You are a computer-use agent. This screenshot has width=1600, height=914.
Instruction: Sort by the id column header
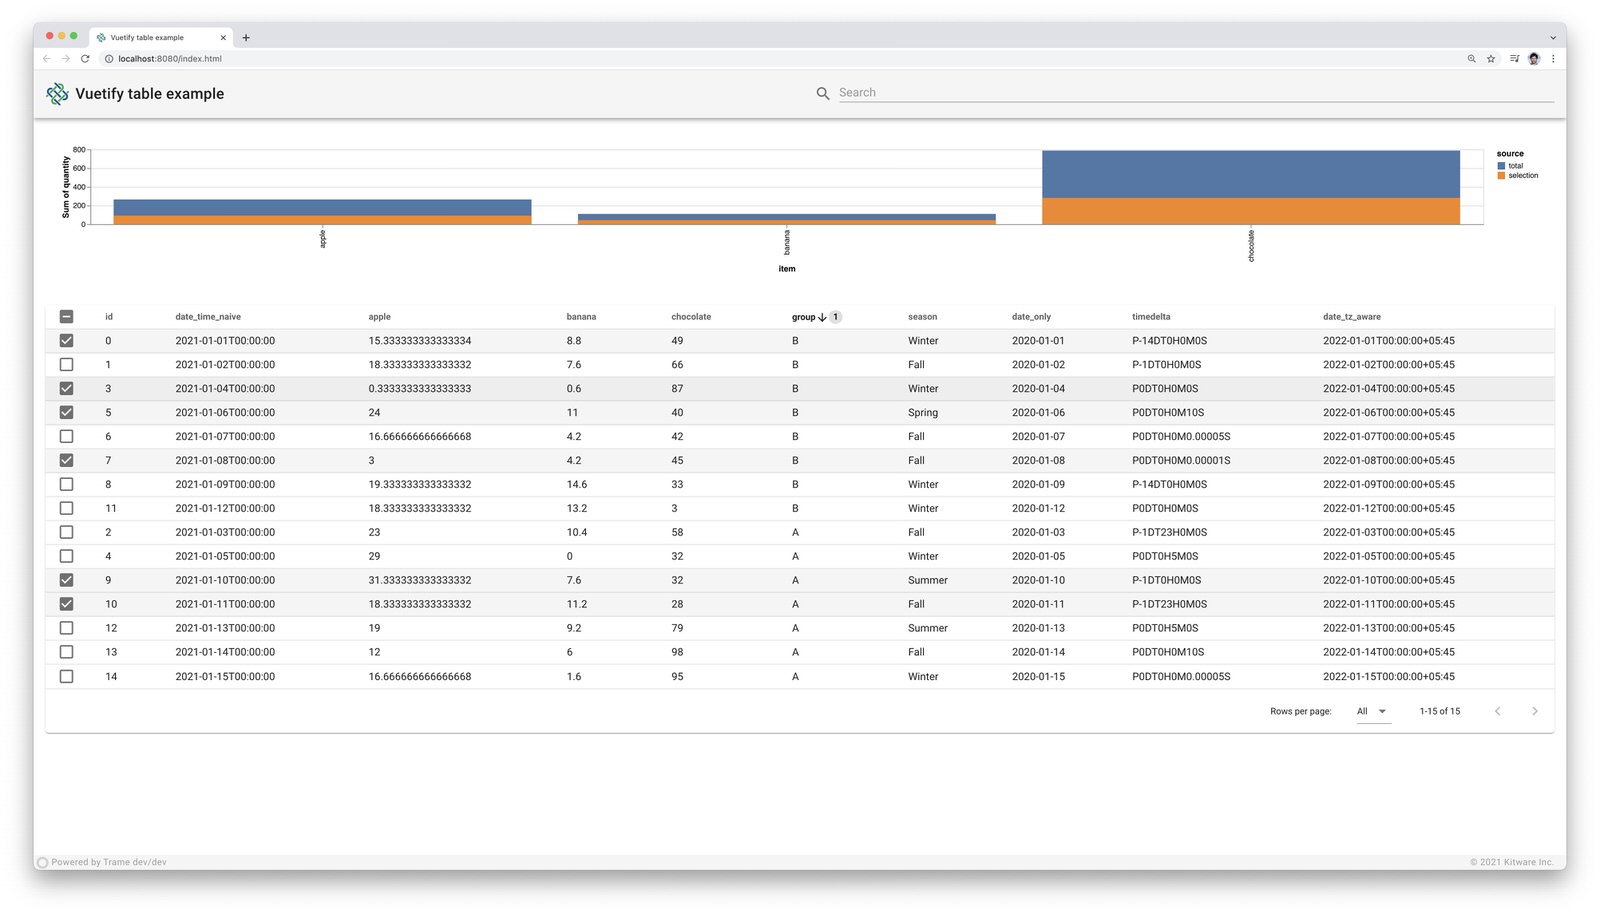pyautogui.click(x=109, y=317)
